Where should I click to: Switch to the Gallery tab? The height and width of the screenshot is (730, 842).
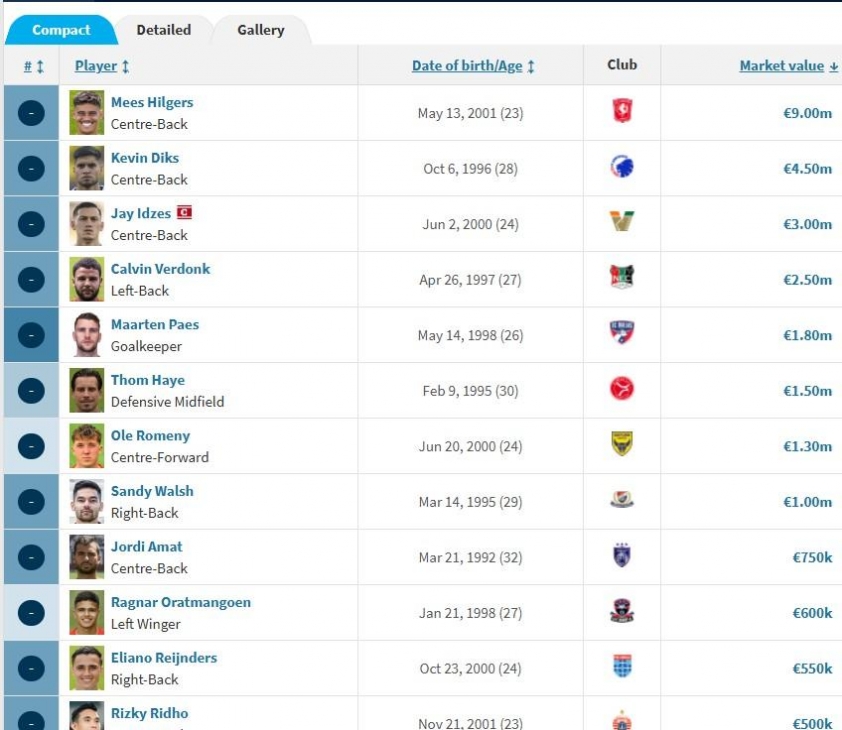(261, 30)
